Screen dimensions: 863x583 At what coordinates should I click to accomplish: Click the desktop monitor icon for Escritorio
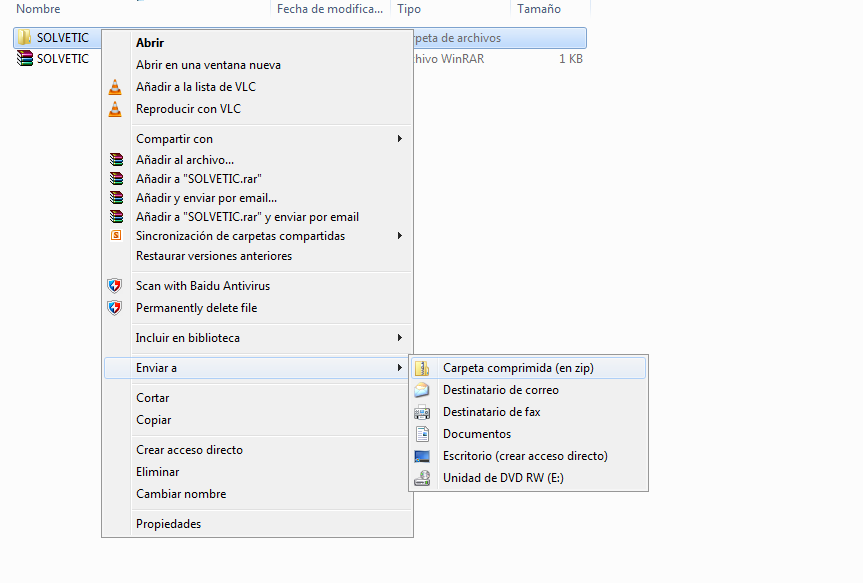tap(422, 456)
